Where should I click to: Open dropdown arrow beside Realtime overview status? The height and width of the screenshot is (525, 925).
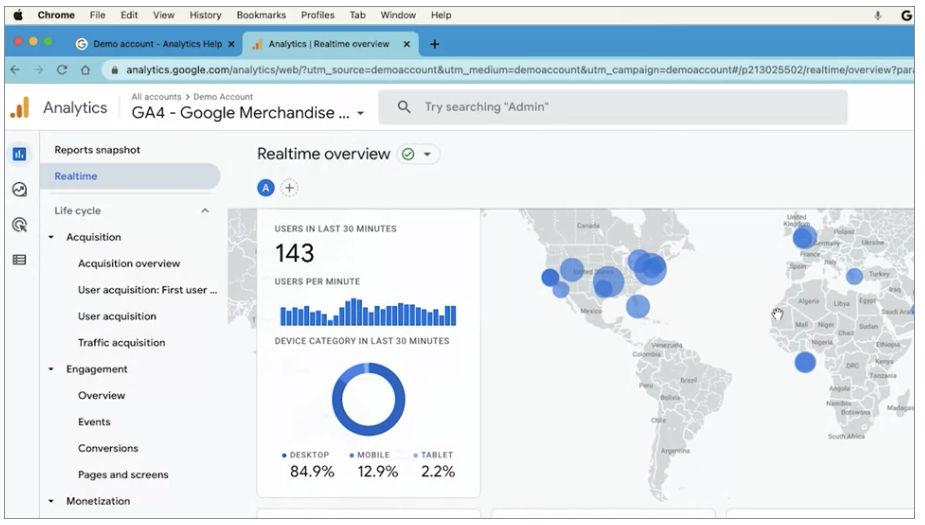(427, 154)
